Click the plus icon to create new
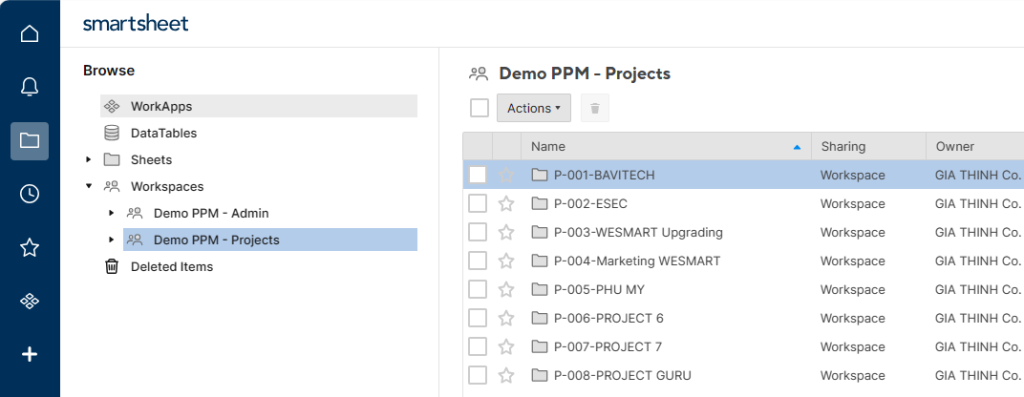The width and height of the screenshot is (1024, 397). tap(29, 355)
